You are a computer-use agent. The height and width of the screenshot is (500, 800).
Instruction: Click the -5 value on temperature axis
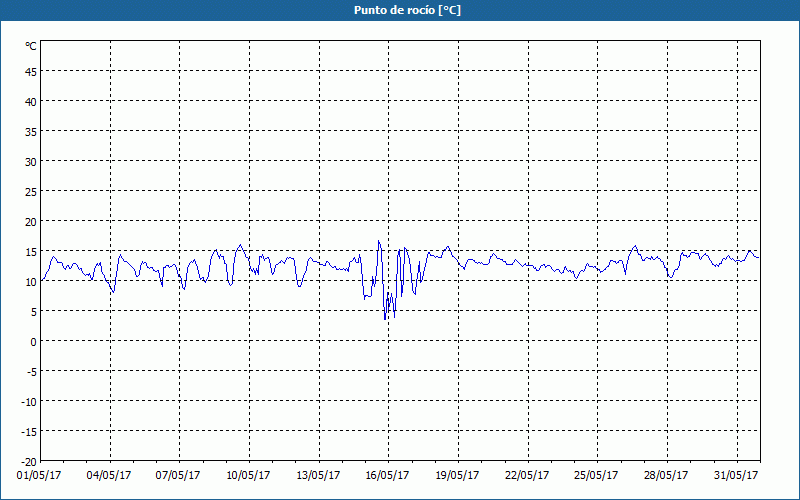click(x=32, y=372)
